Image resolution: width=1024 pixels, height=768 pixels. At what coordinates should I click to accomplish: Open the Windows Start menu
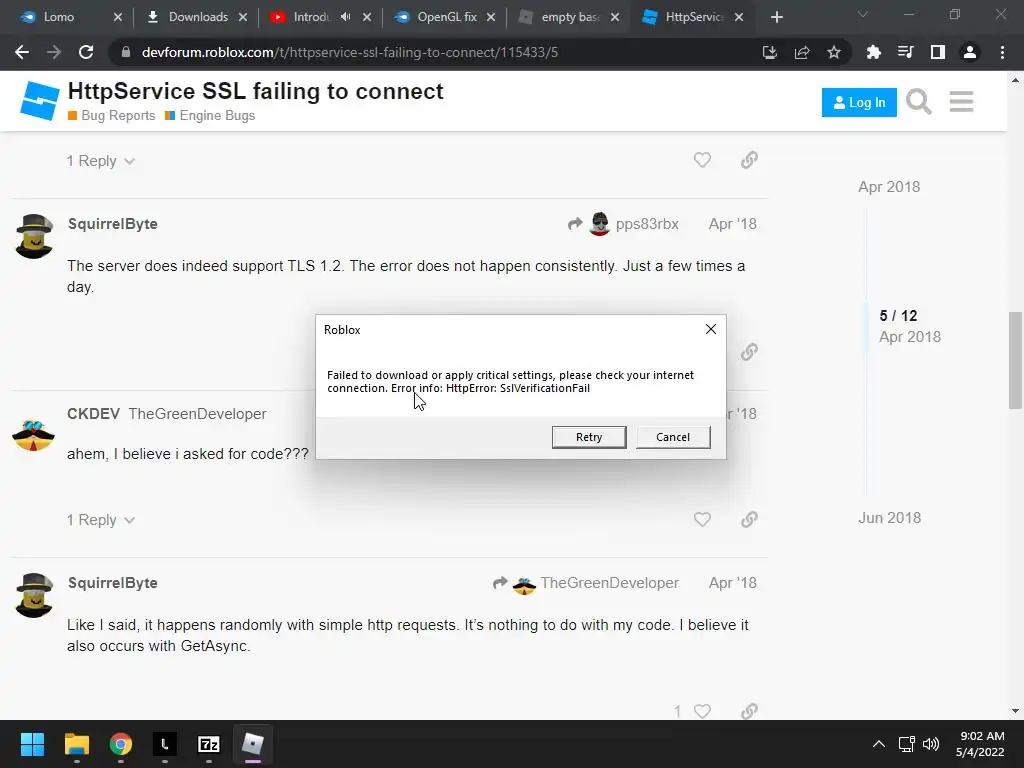point(32,744)
